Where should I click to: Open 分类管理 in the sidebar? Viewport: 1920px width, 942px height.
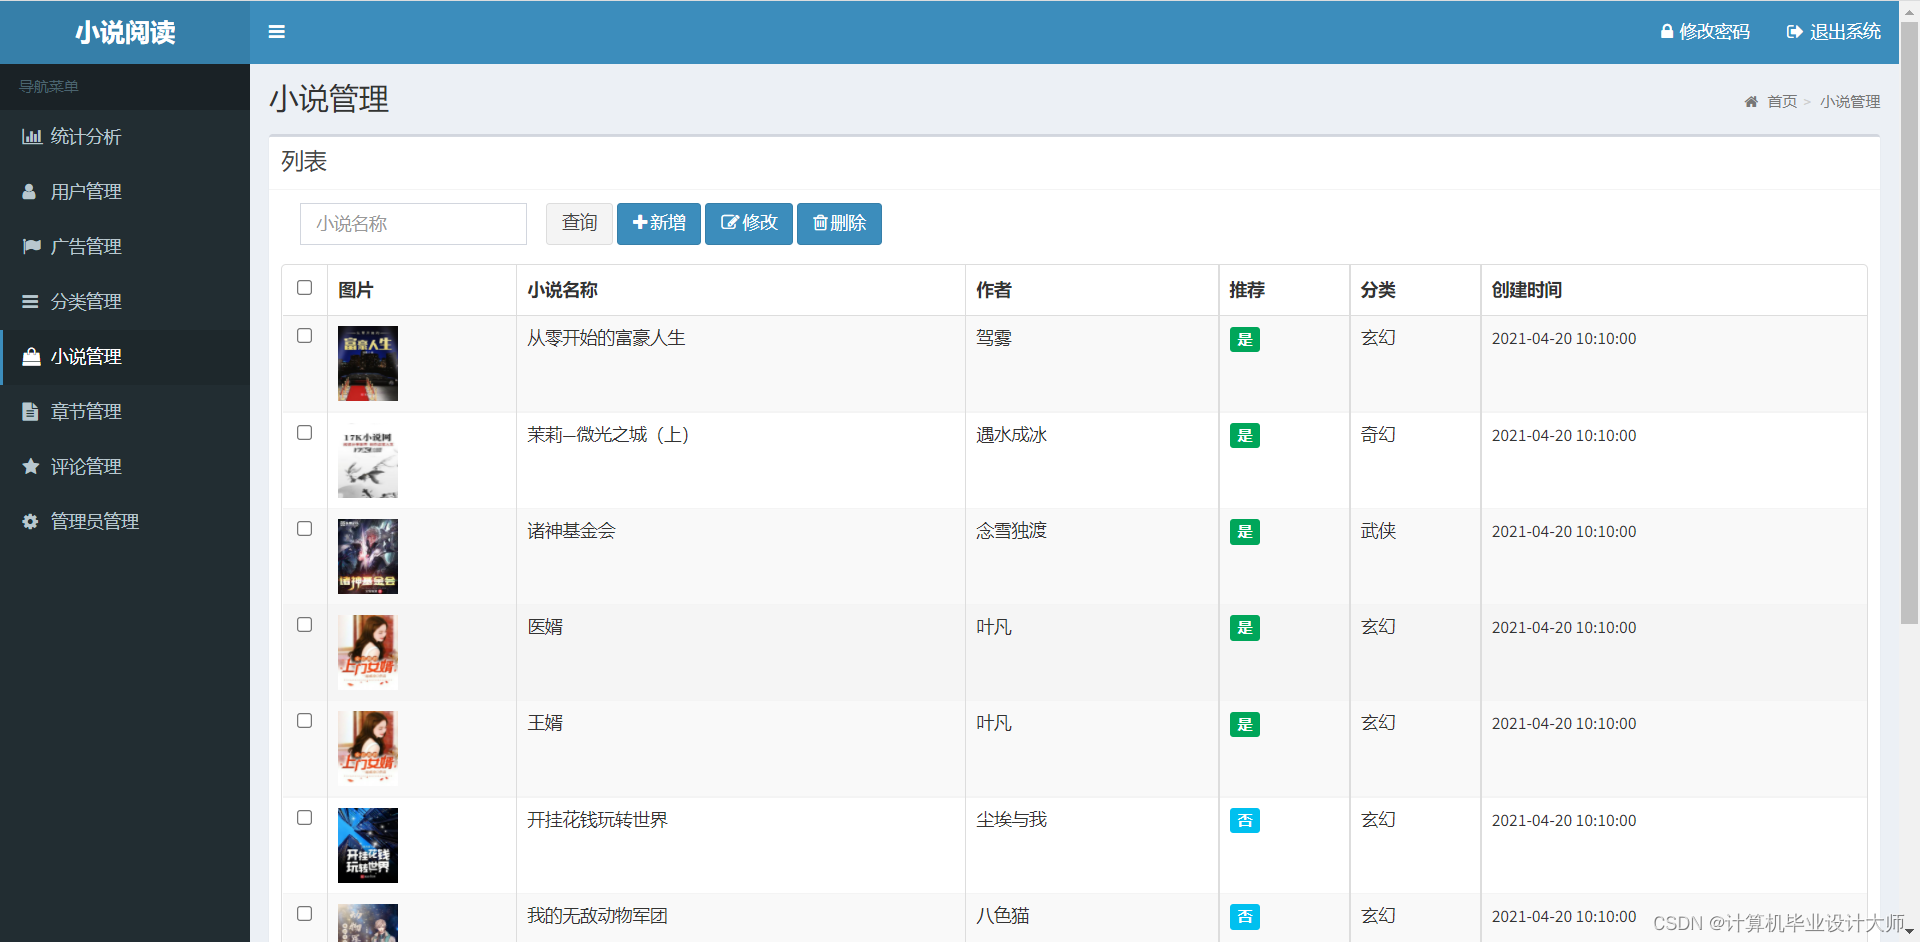coord(125,302)
